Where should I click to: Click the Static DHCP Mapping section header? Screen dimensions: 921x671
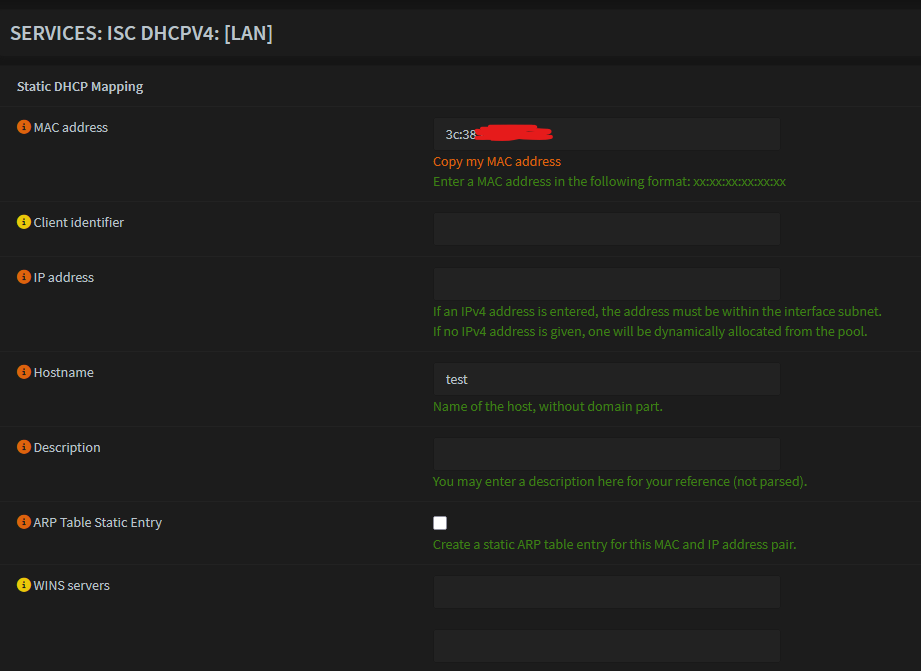pos(80,86)
